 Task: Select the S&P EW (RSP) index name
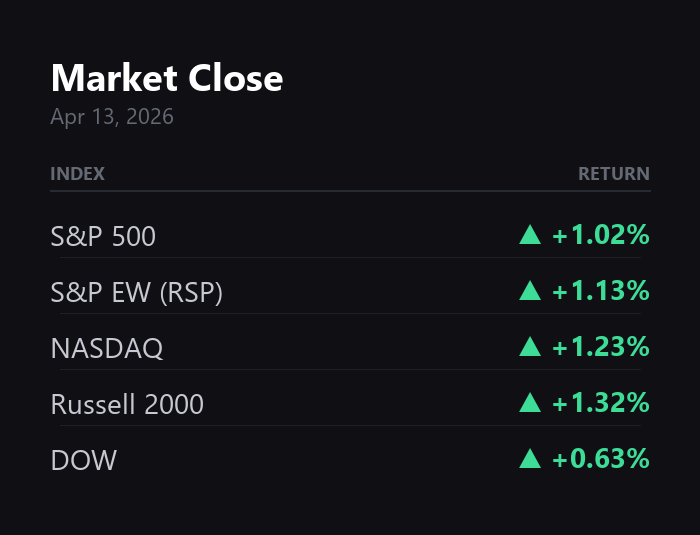click(x=136, y=292)
